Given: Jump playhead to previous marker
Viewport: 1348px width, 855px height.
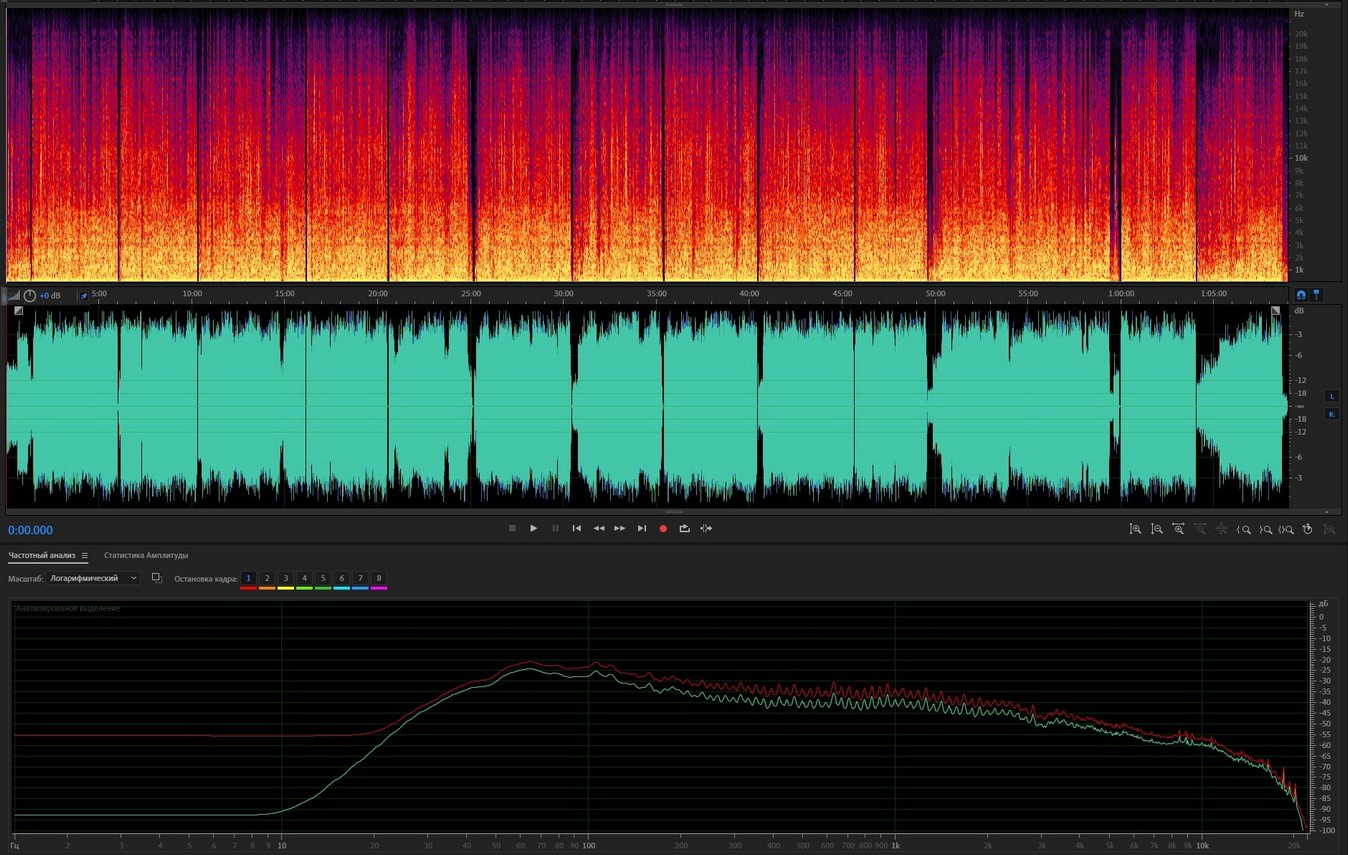Looking at the screenshot, I should 576,528.
